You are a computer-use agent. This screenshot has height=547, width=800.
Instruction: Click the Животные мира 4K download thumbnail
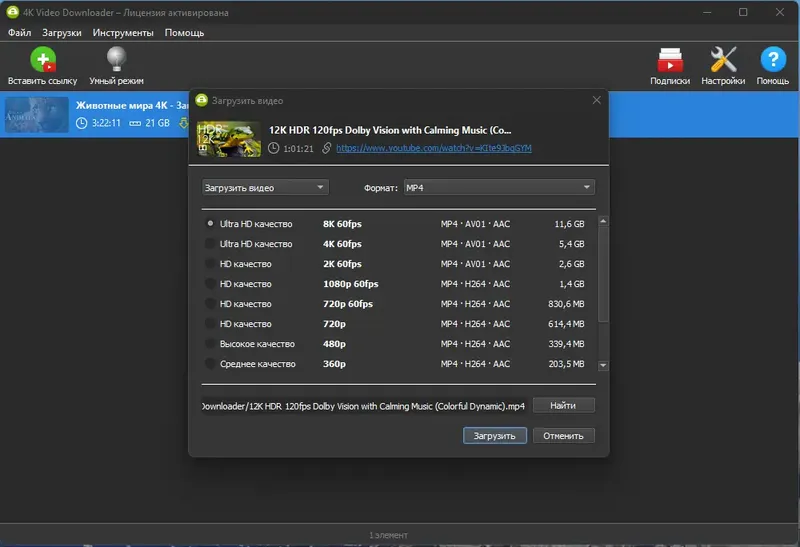point(36,115)
